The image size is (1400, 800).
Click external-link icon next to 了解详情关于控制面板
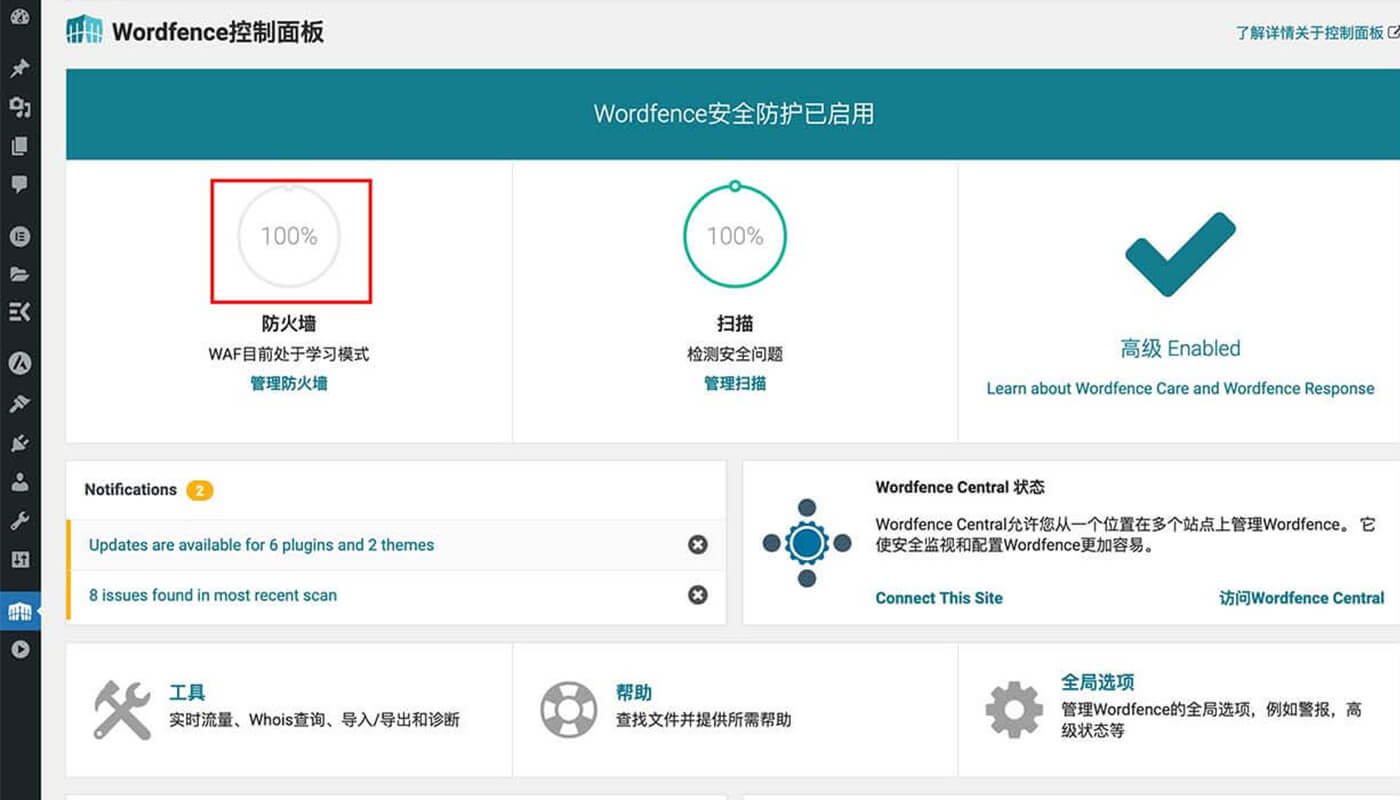click(x=1393, y=32)
